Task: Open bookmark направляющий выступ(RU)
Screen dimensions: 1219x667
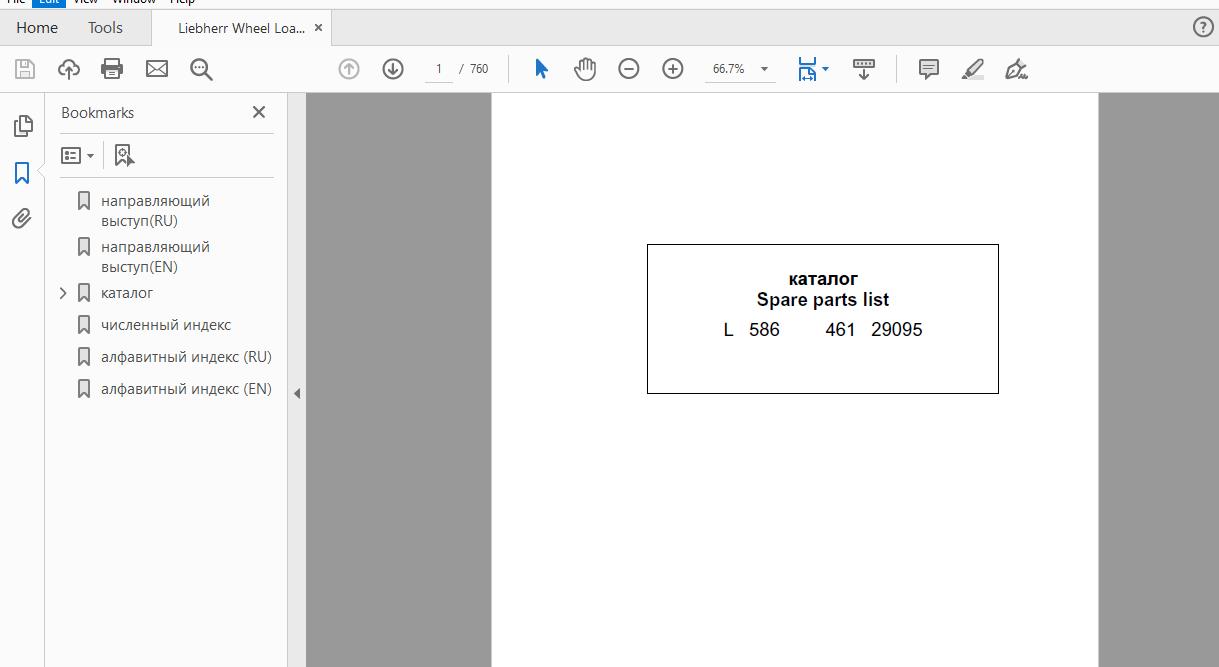Action: click(x=155, y=211)
